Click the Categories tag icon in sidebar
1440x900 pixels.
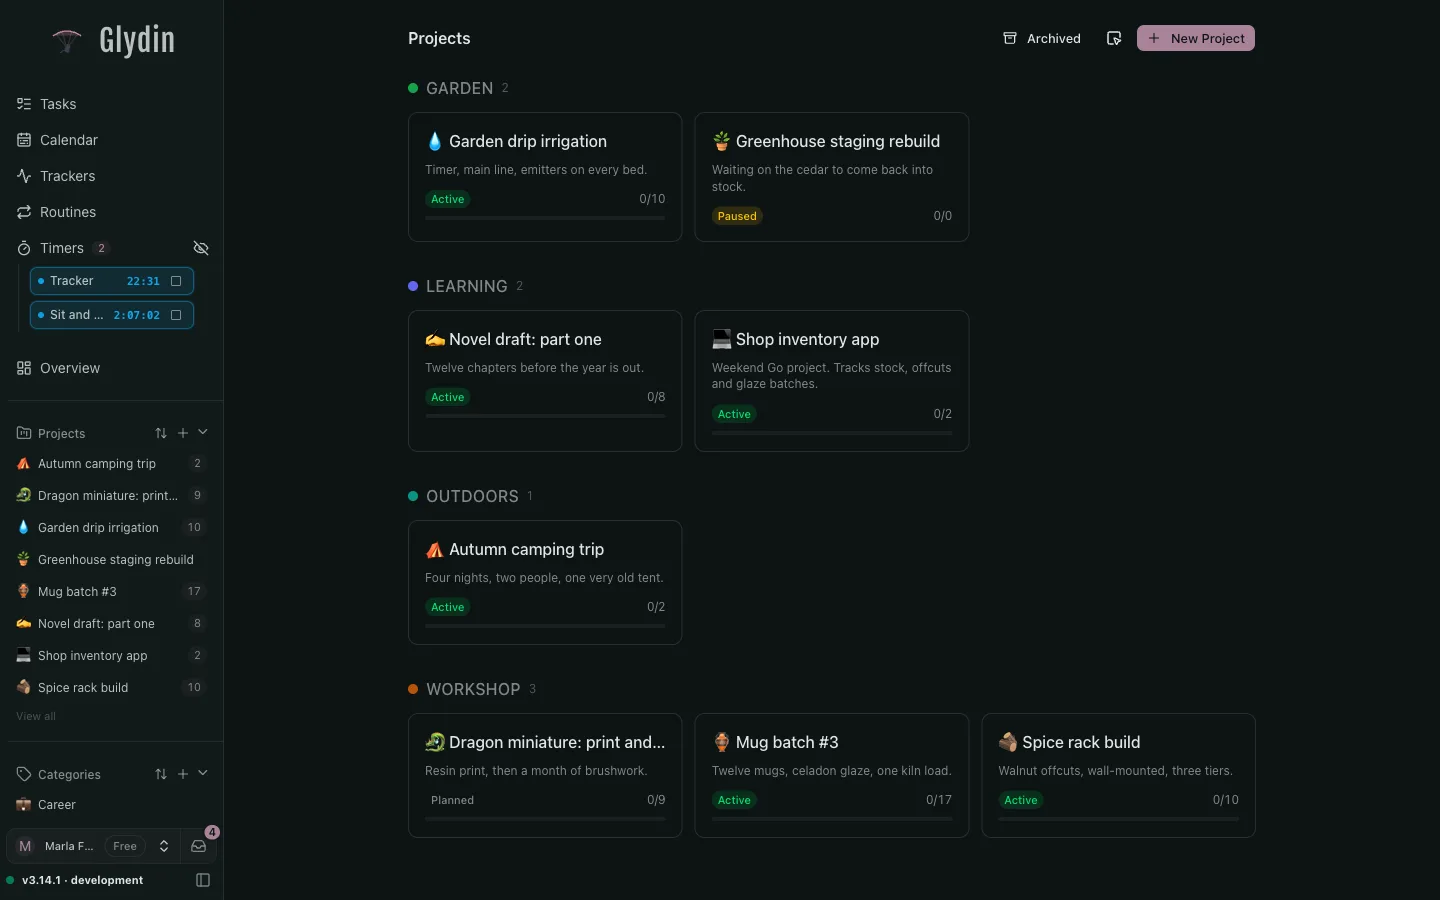coord(24,774)
